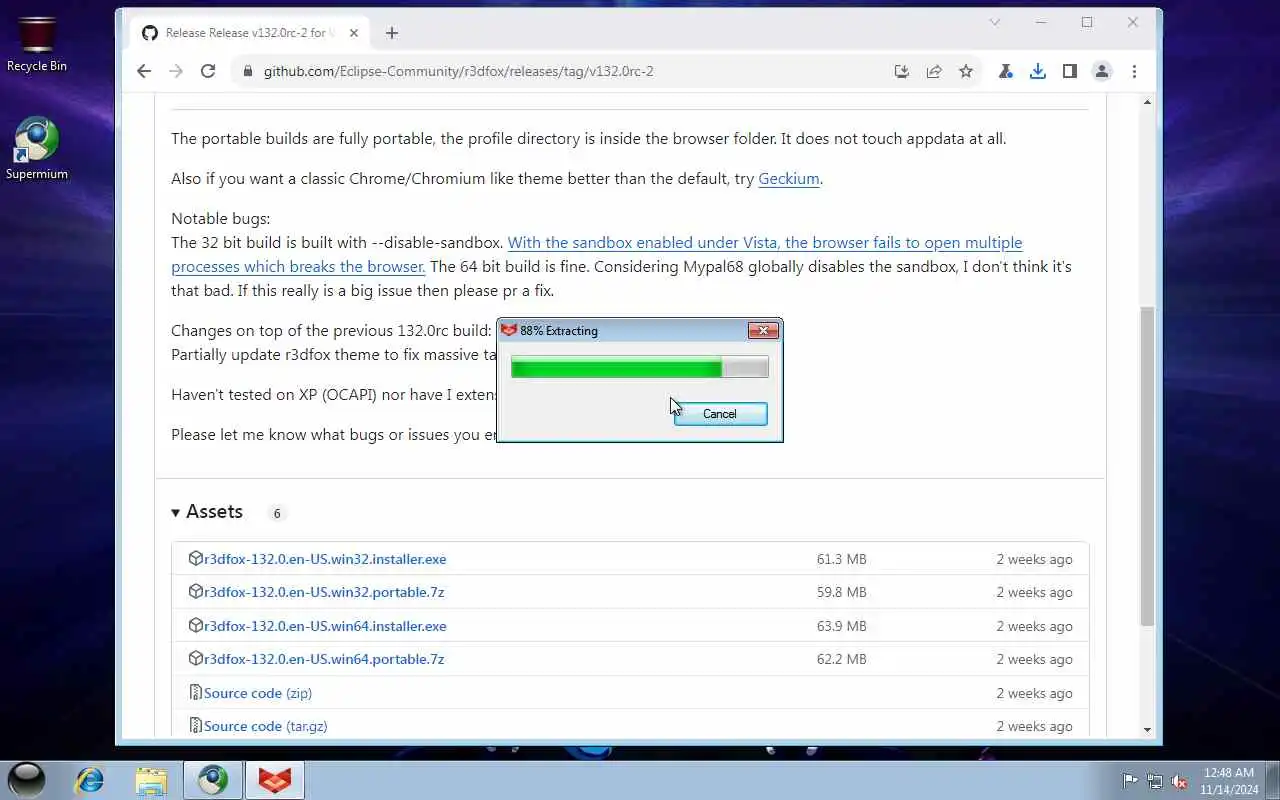Switch to Supermium taskbar button

(213, 780)
